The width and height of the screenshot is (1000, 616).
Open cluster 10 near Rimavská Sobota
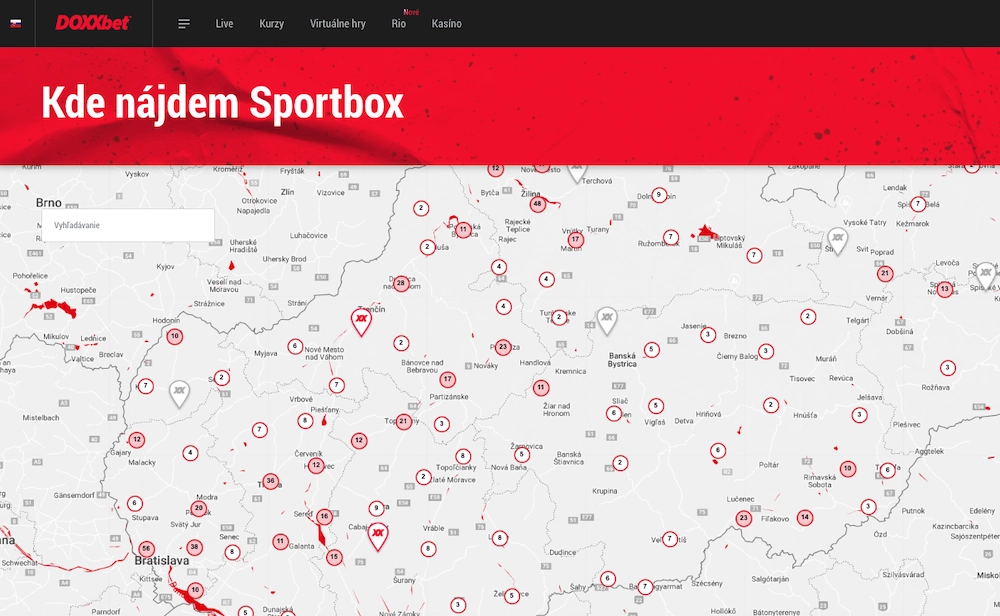click(x=848, y=468)
